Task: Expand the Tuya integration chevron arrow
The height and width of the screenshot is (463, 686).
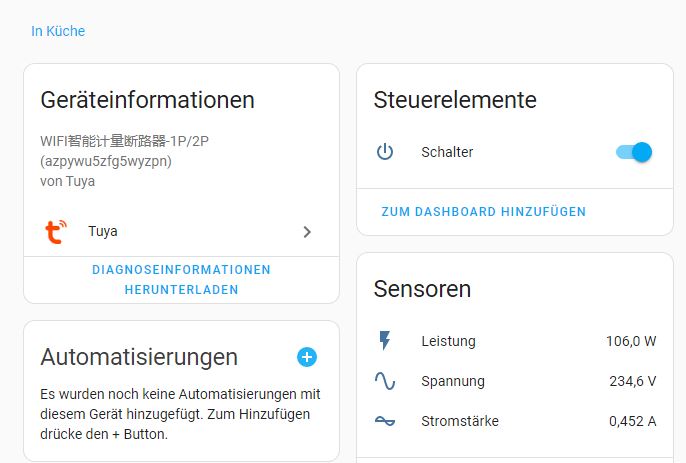Action: (x=307, y=232)
